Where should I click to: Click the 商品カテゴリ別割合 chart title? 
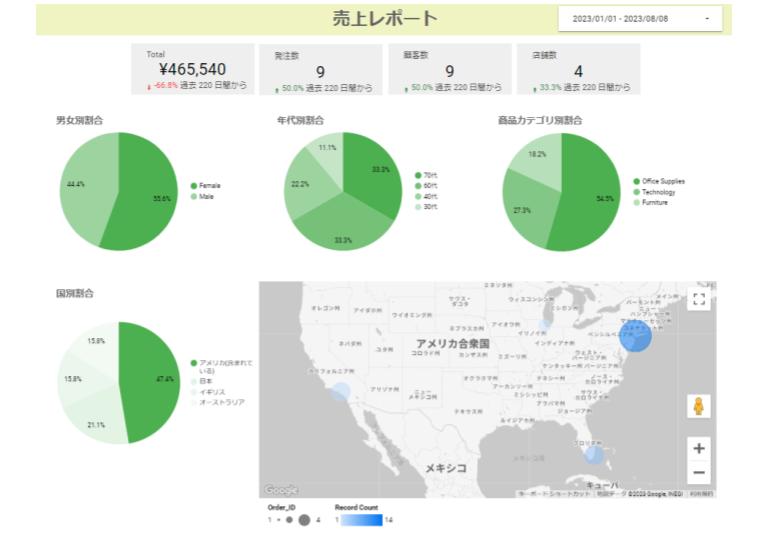pyautogui.click(x=540, y=121)
